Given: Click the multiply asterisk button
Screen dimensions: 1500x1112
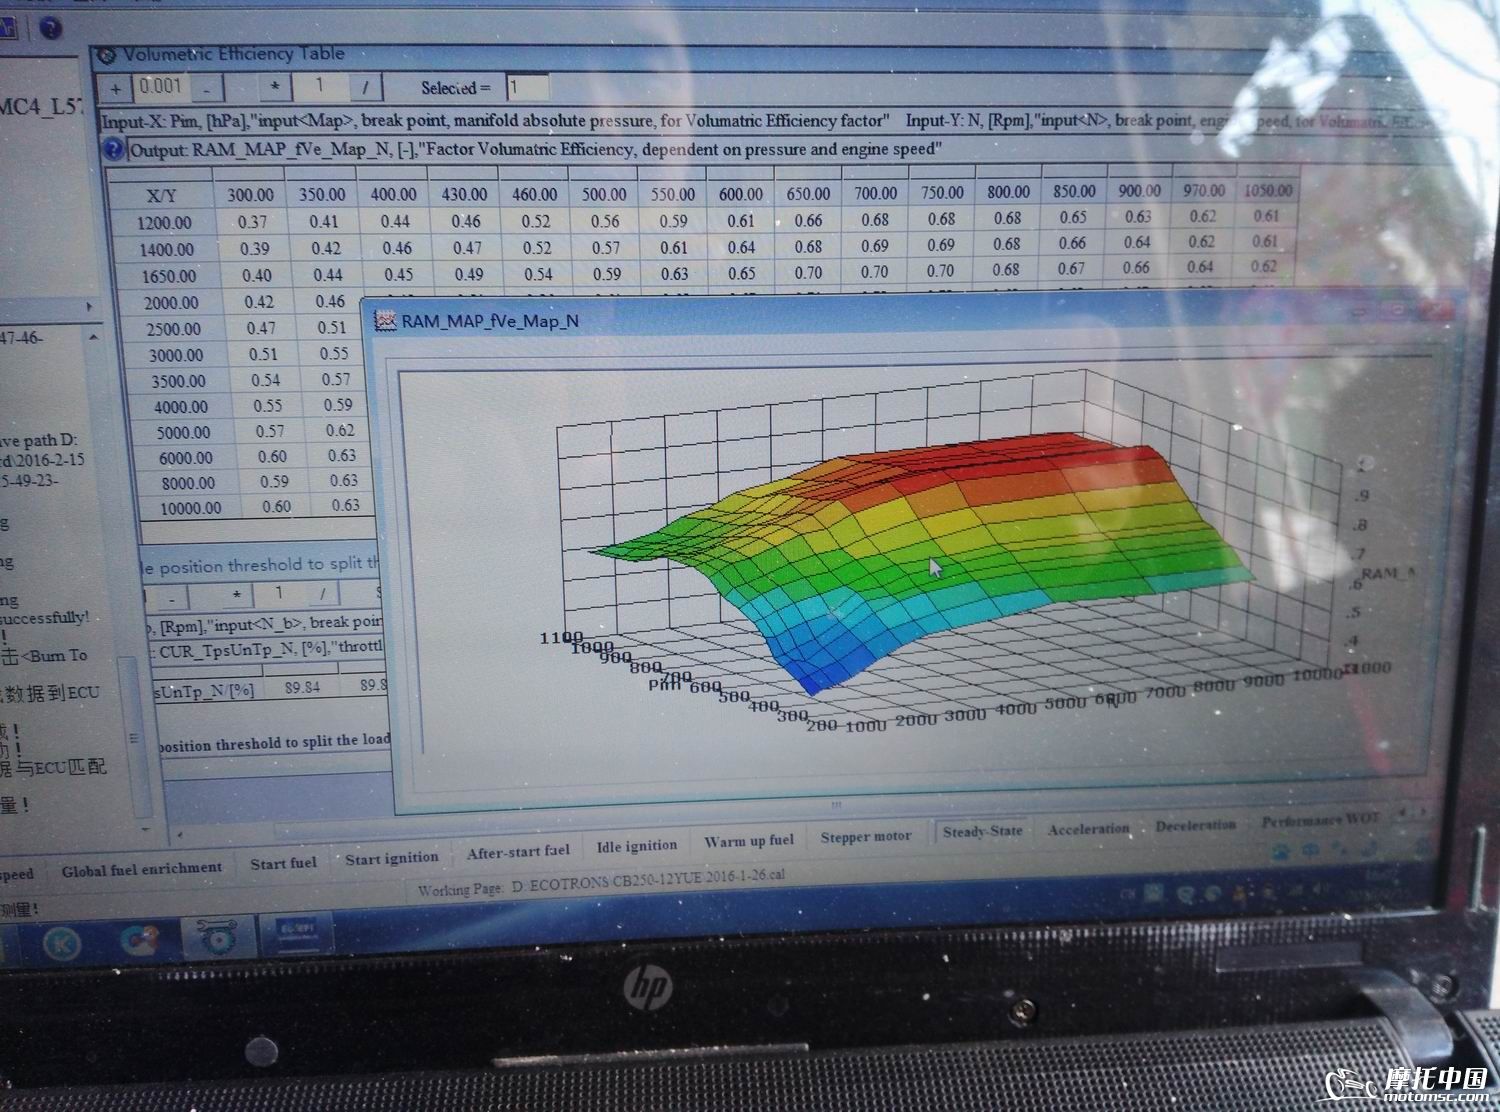Looking at the screenshot, I should point(274,88).
